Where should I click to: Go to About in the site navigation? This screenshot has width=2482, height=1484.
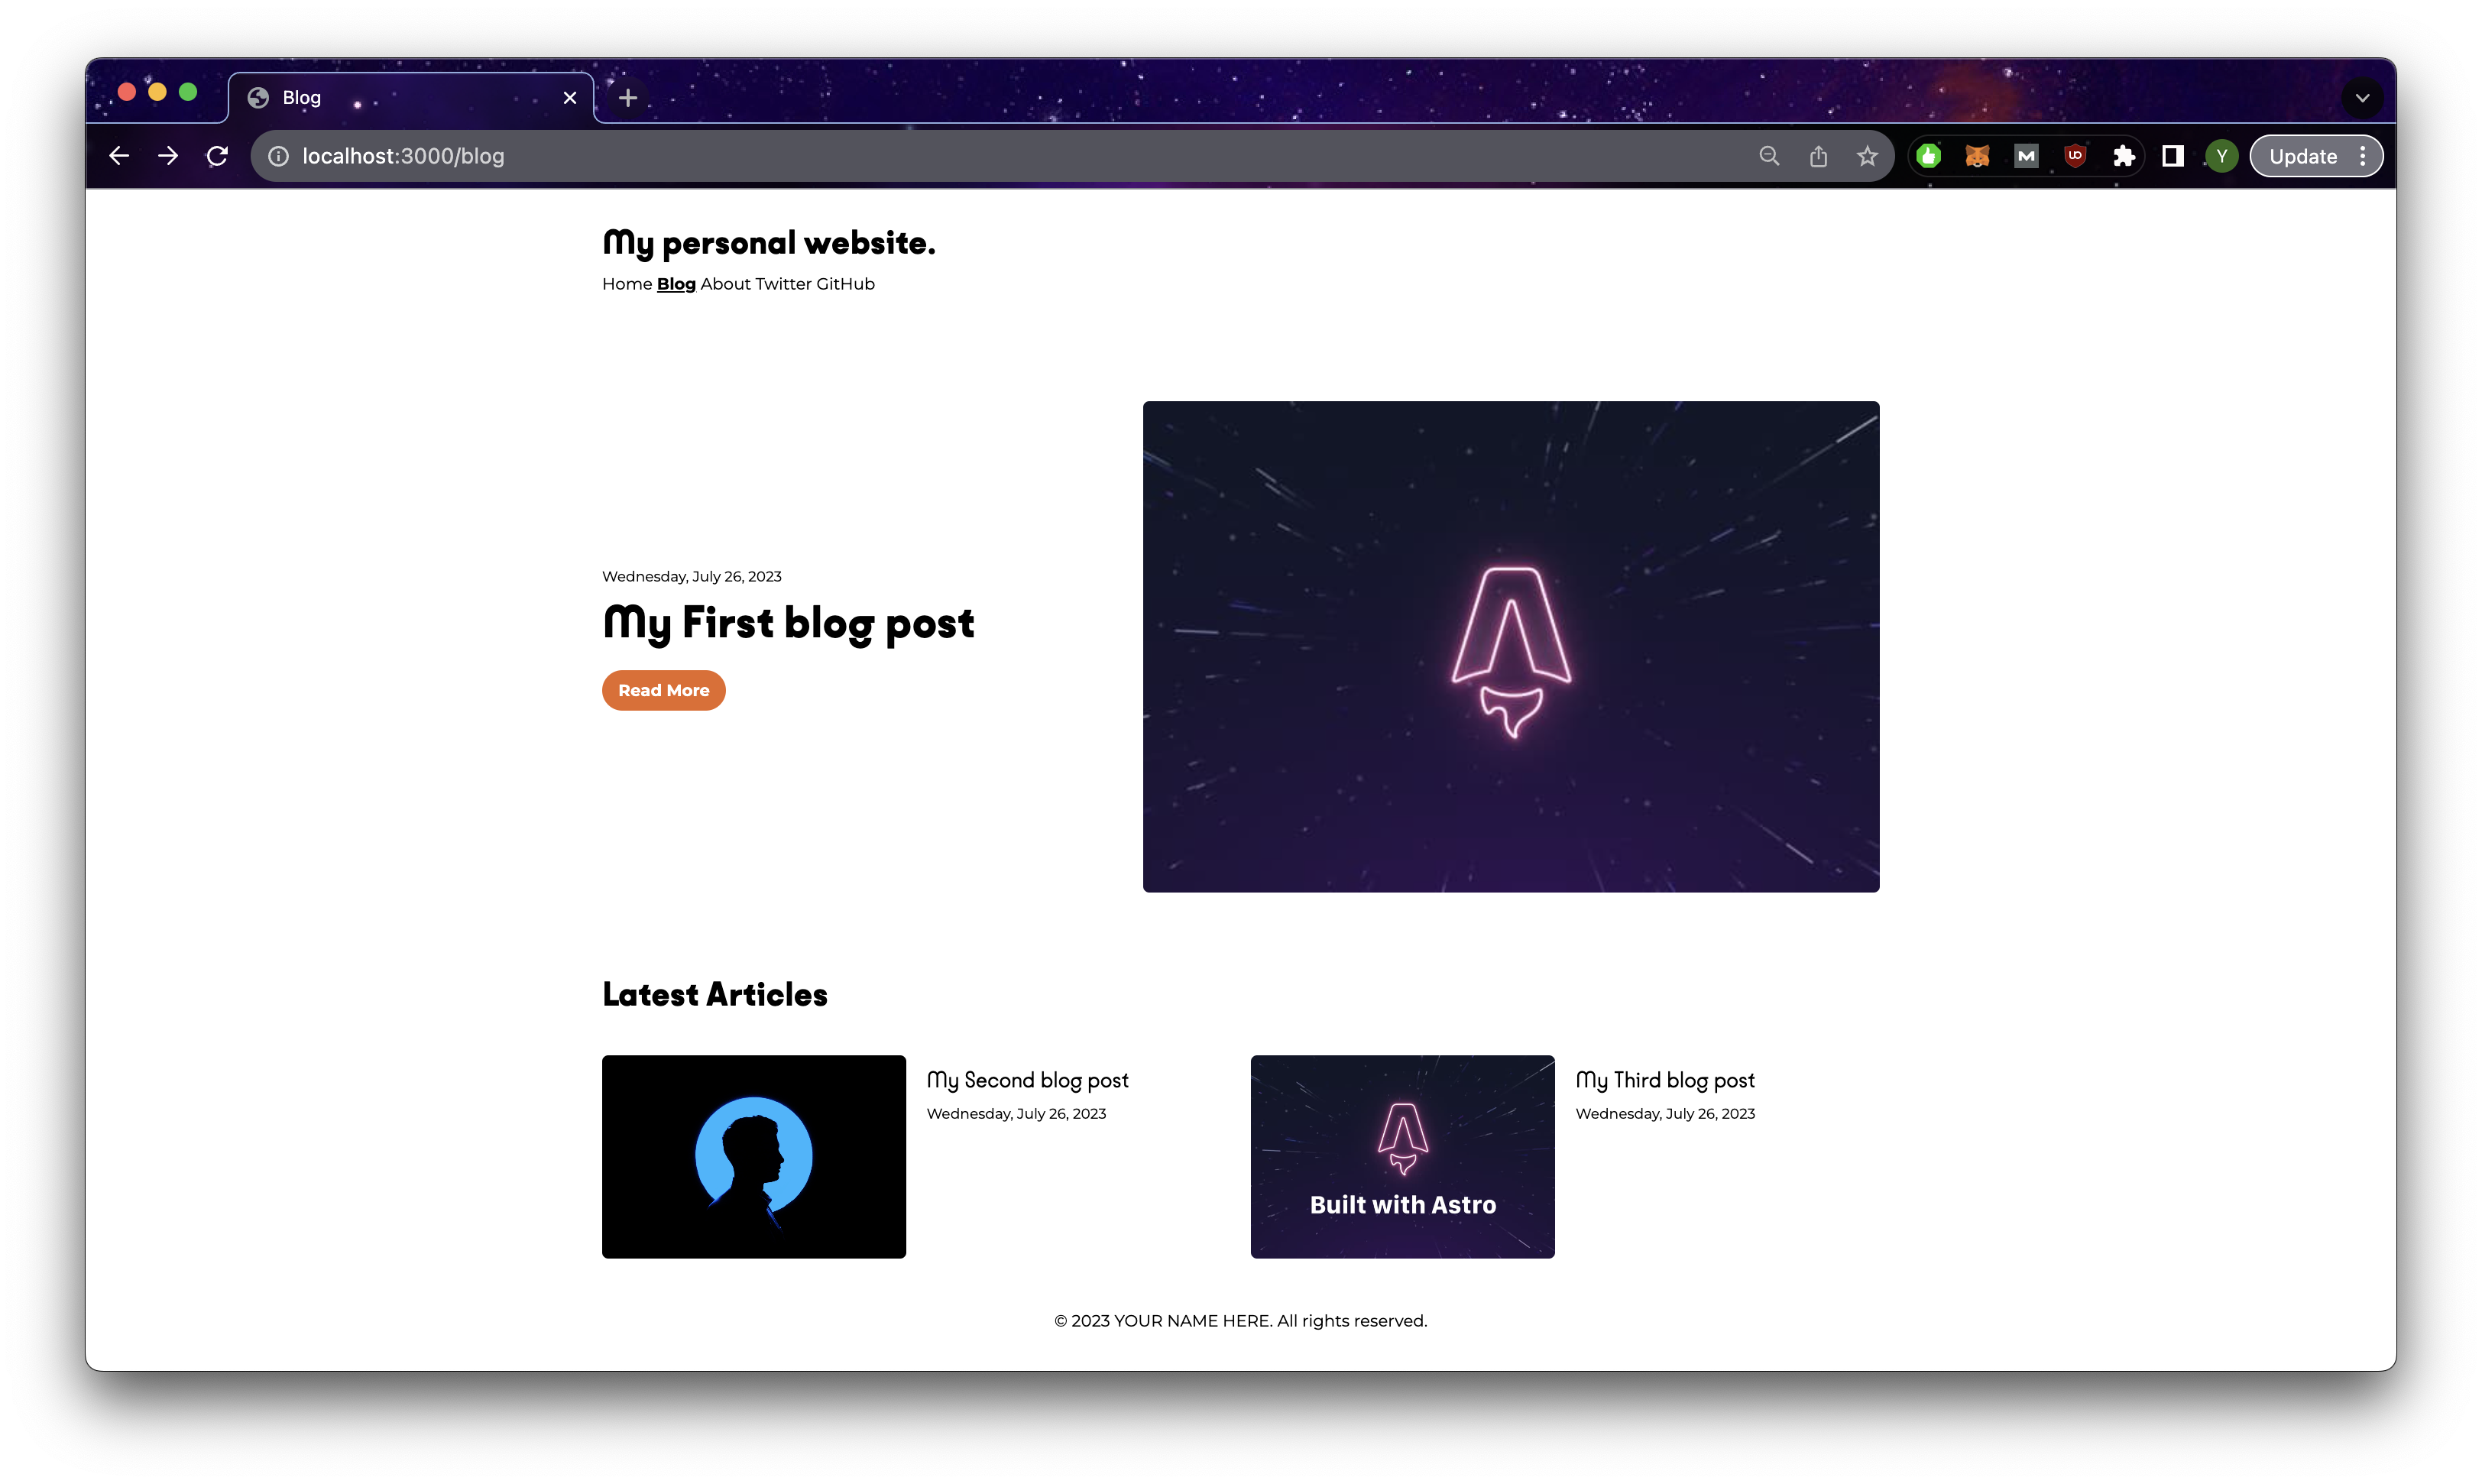click(725, 284)
